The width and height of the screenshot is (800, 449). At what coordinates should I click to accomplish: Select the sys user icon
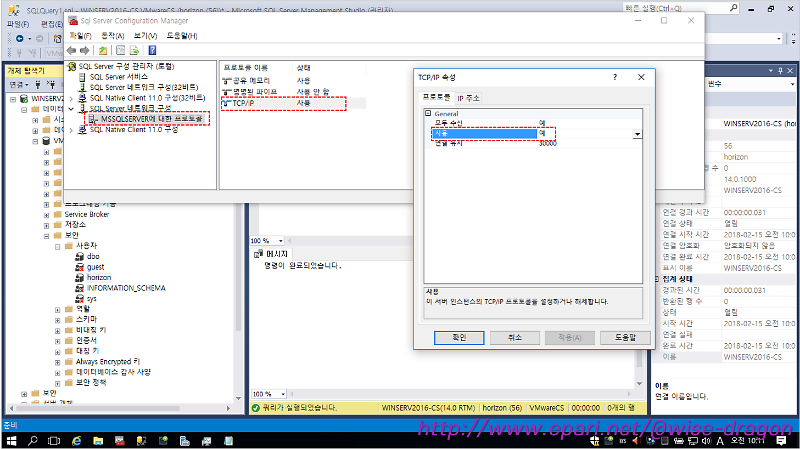click(80, 298)
